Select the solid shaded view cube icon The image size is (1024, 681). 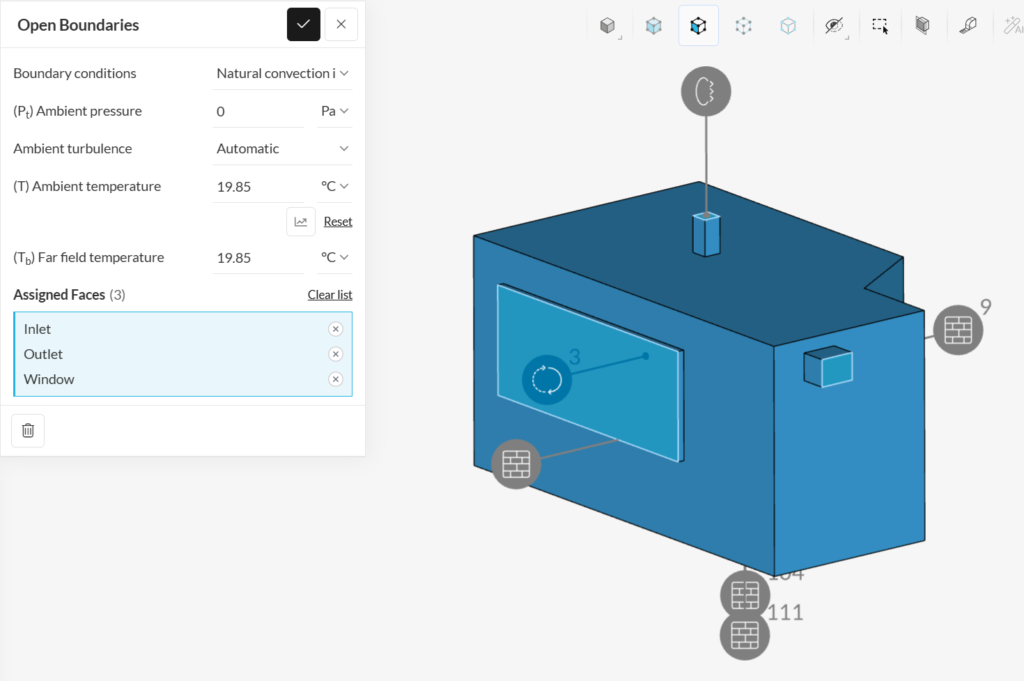pyautogui.click(x=607, y=25)
